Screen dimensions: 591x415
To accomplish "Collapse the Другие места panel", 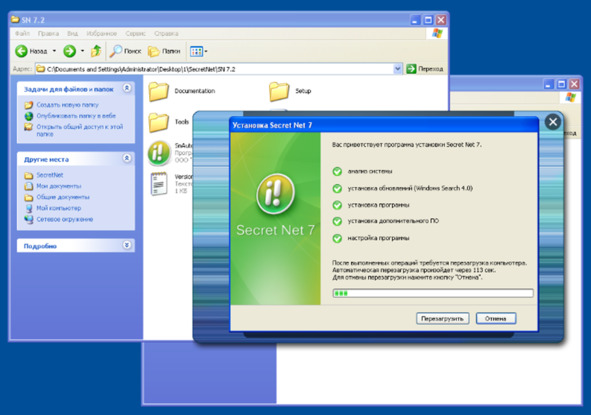I will pos(127,158).
